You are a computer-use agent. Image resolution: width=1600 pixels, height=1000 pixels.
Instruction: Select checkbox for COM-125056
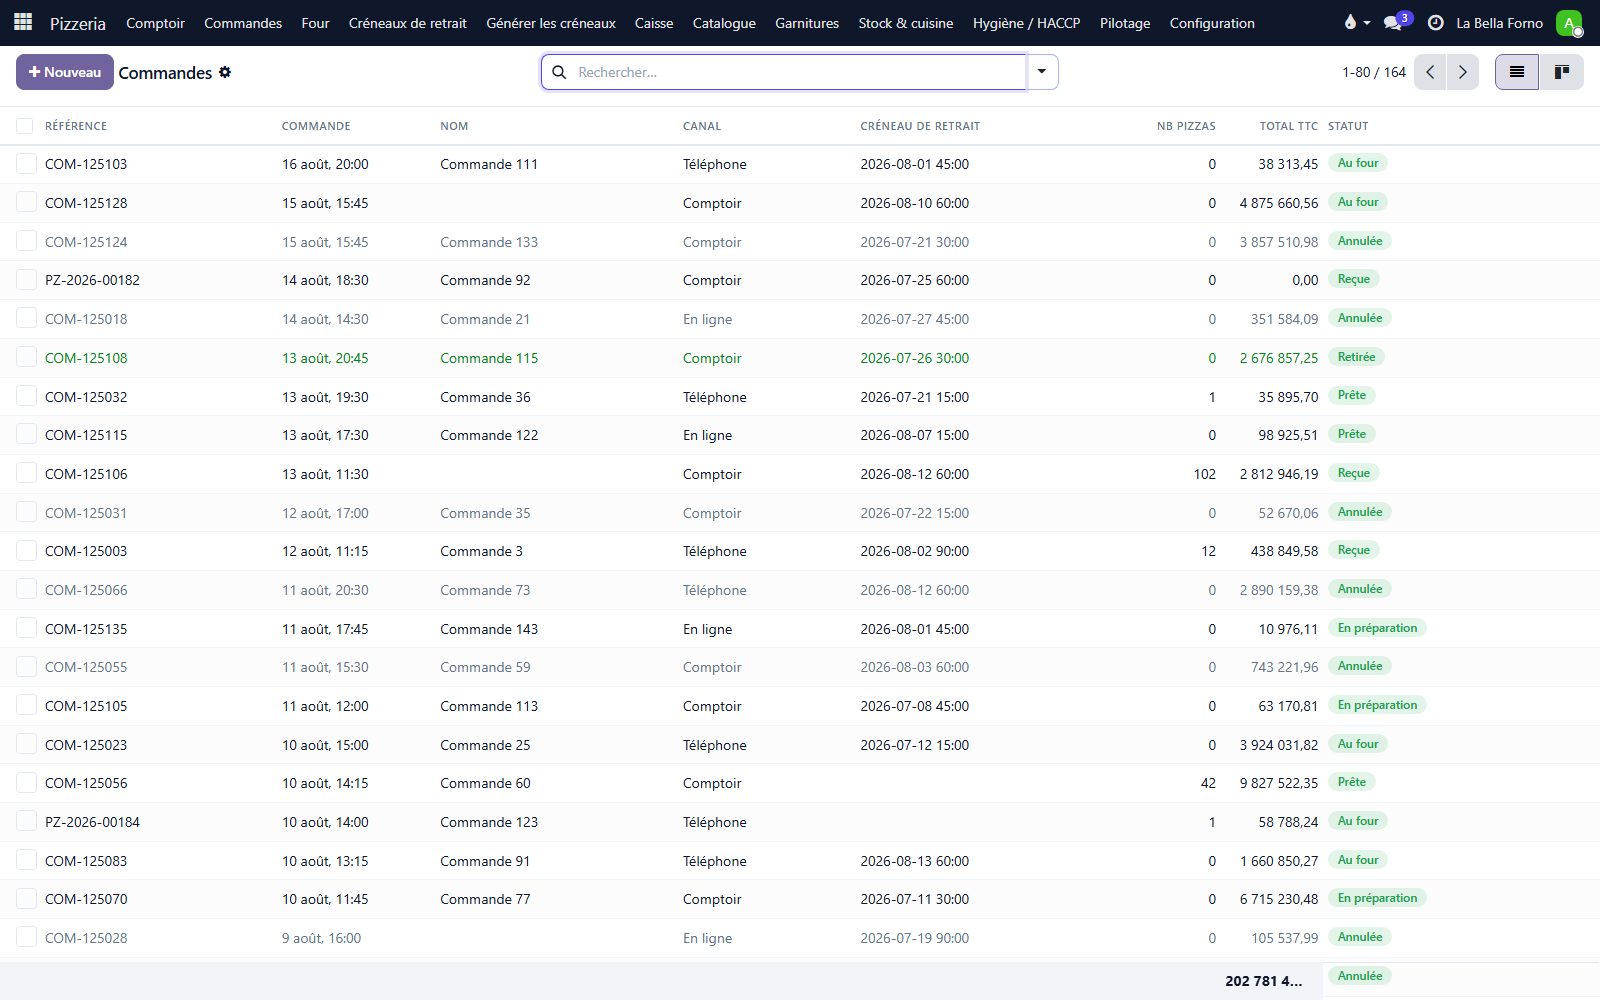point(26,782)
